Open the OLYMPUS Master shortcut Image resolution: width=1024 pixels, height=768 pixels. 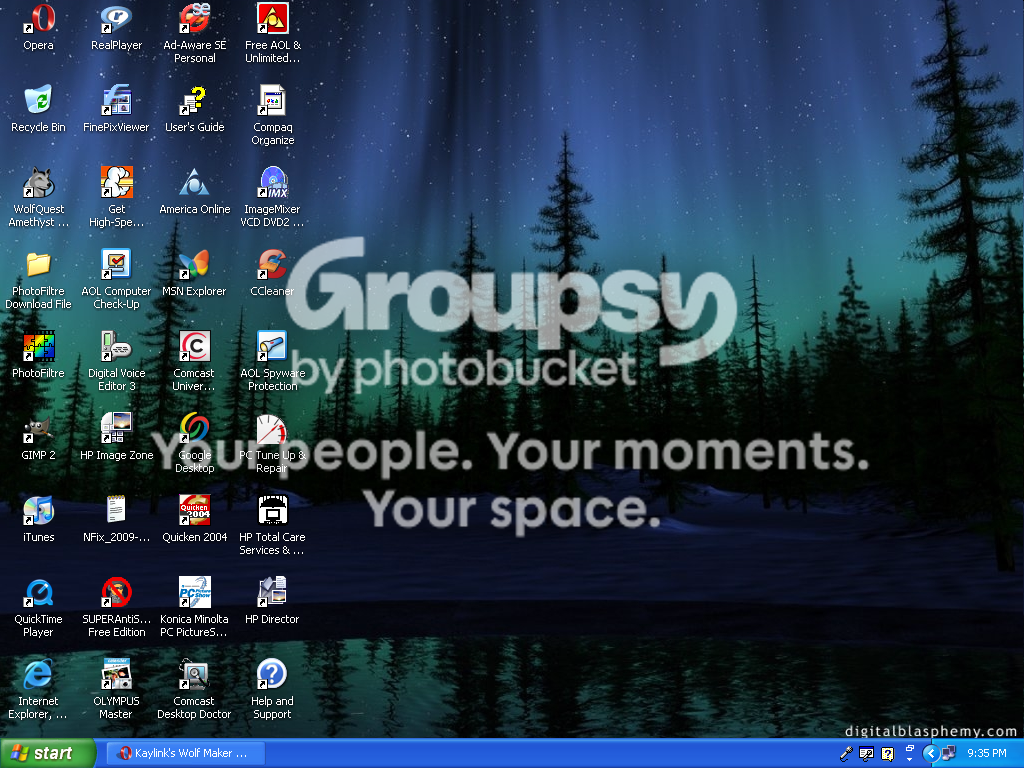coord(116,675)
